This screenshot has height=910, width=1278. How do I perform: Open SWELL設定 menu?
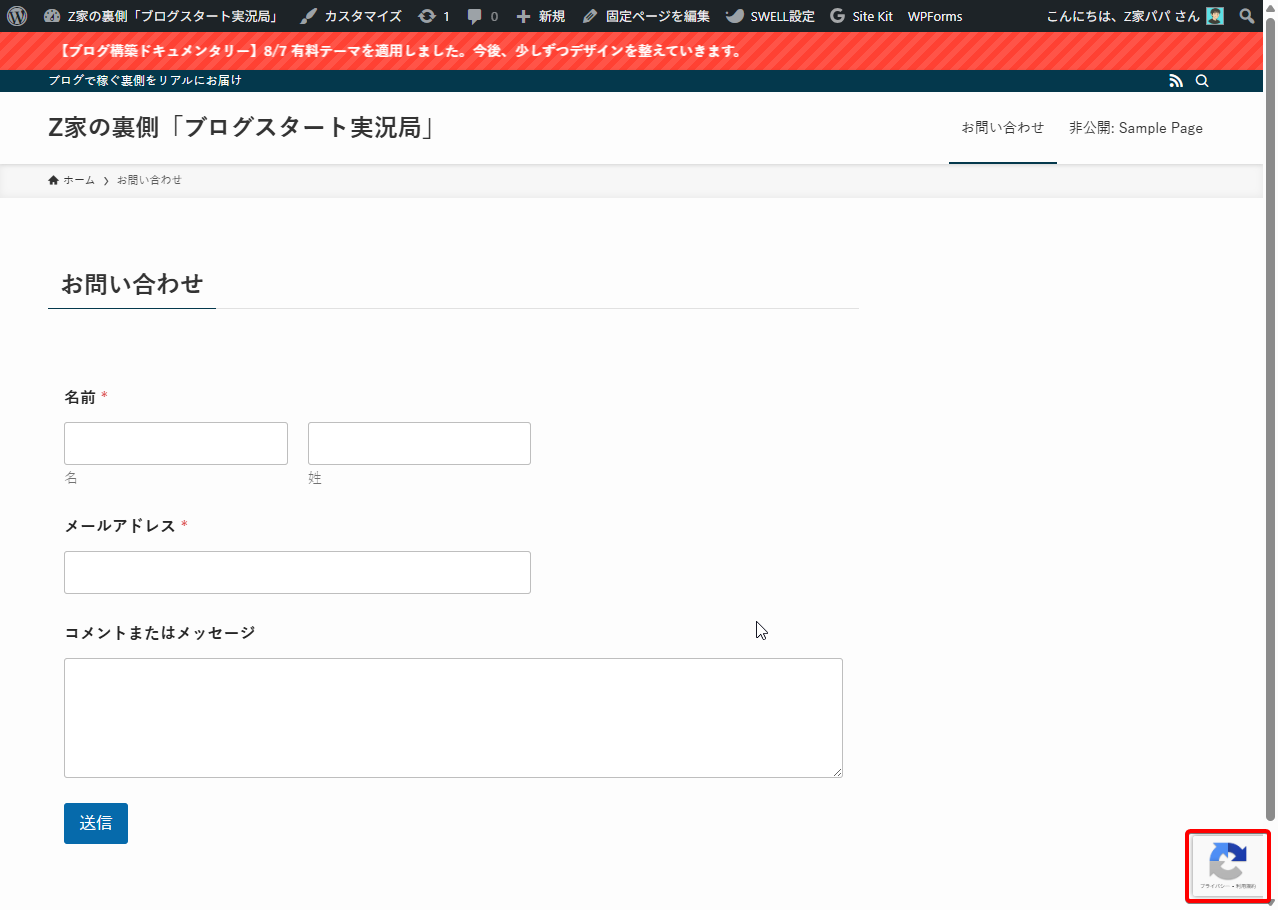[770, 16]
